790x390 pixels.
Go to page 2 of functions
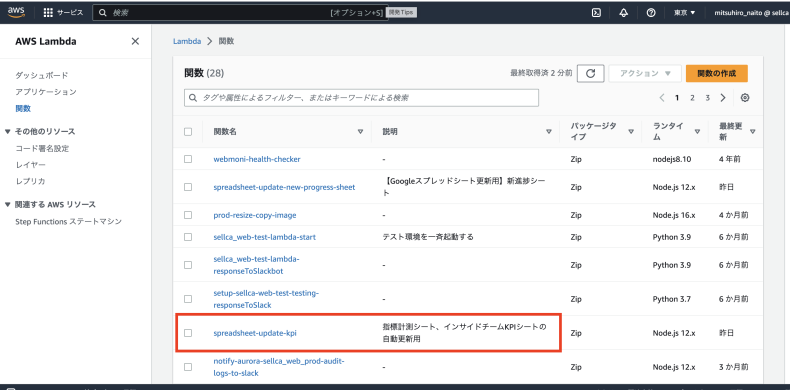pyautogui.click(x=692, y=98)
